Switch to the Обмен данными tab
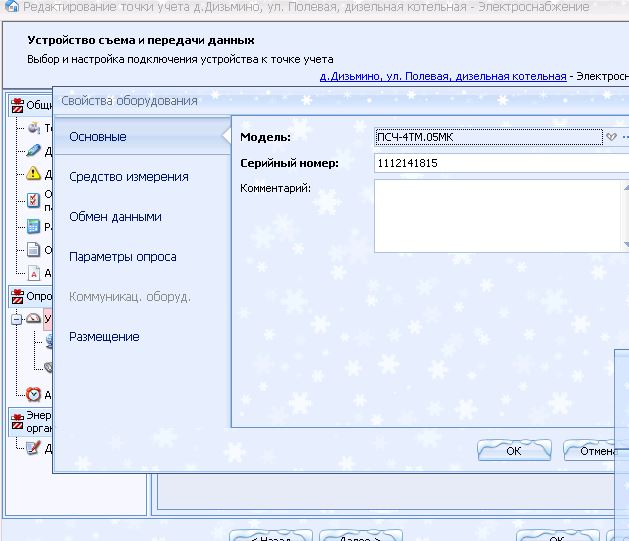Image resolution: width=629 pixels, height=541 pixels. click(115, 217)
